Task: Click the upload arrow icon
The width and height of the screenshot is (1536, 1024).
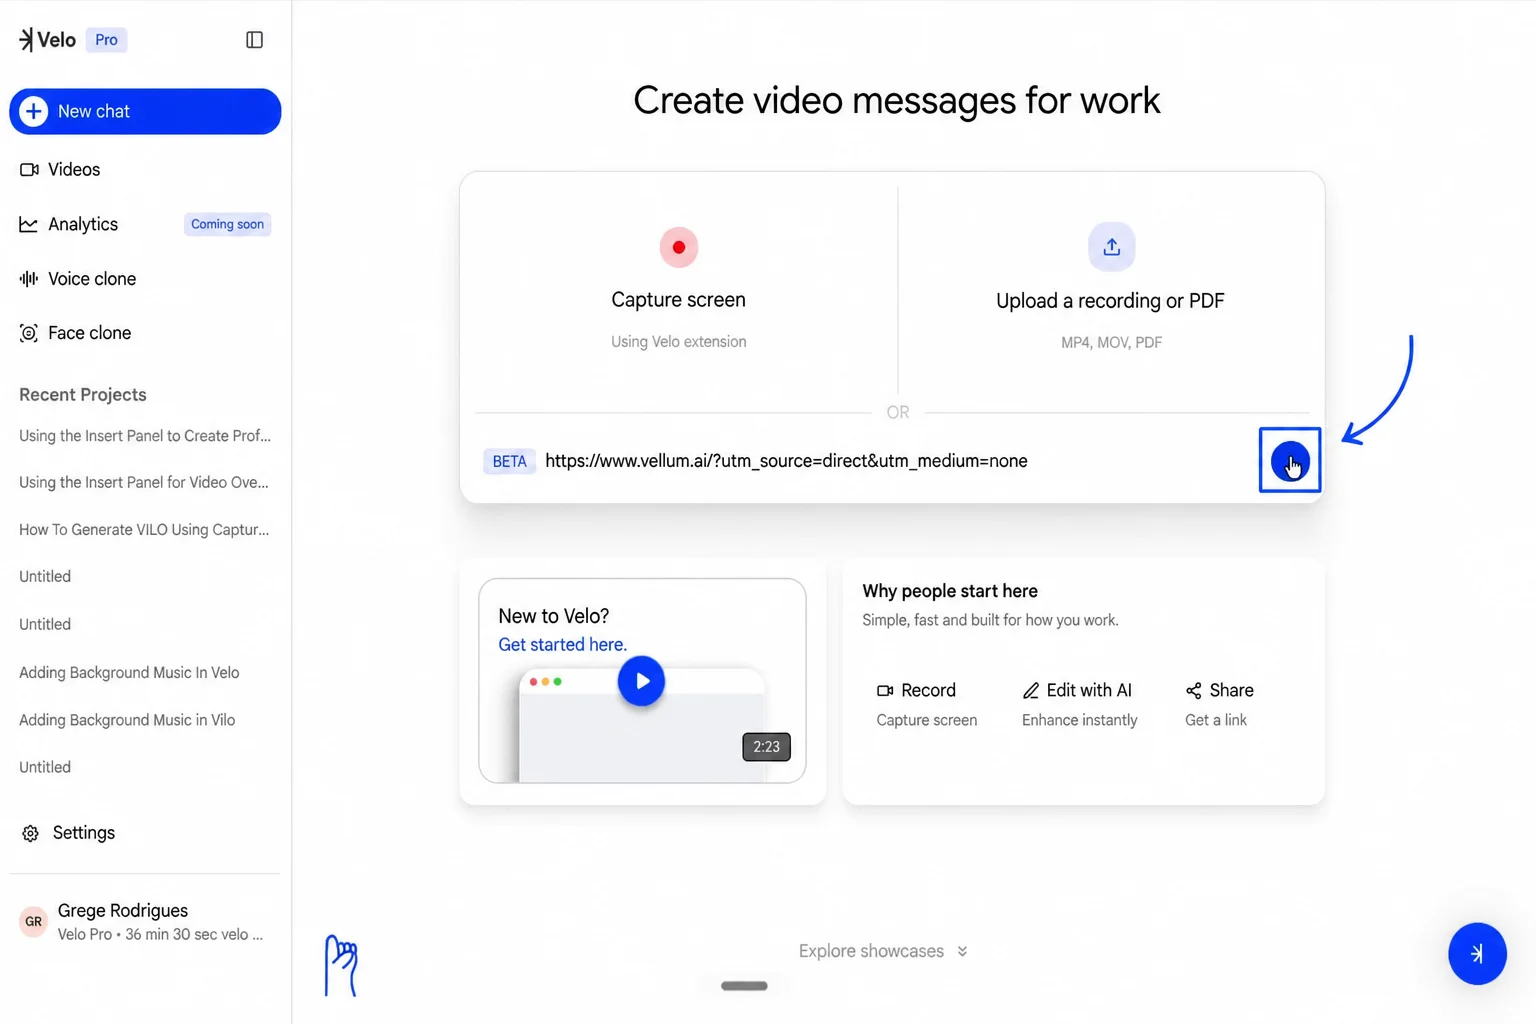Action: tap(1111, 247)
